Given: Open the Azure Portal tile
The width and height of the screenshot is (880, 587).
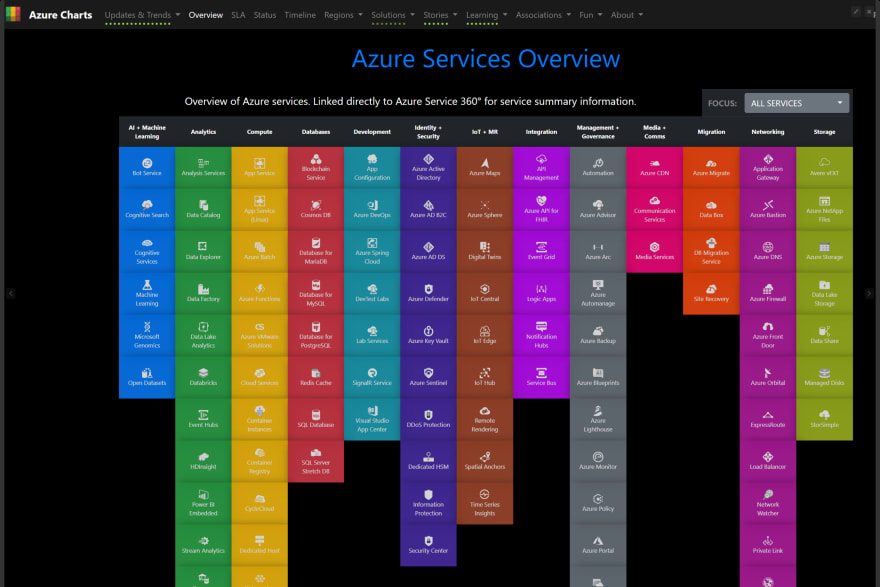Looking at the screenshot, I should point(598,545).
